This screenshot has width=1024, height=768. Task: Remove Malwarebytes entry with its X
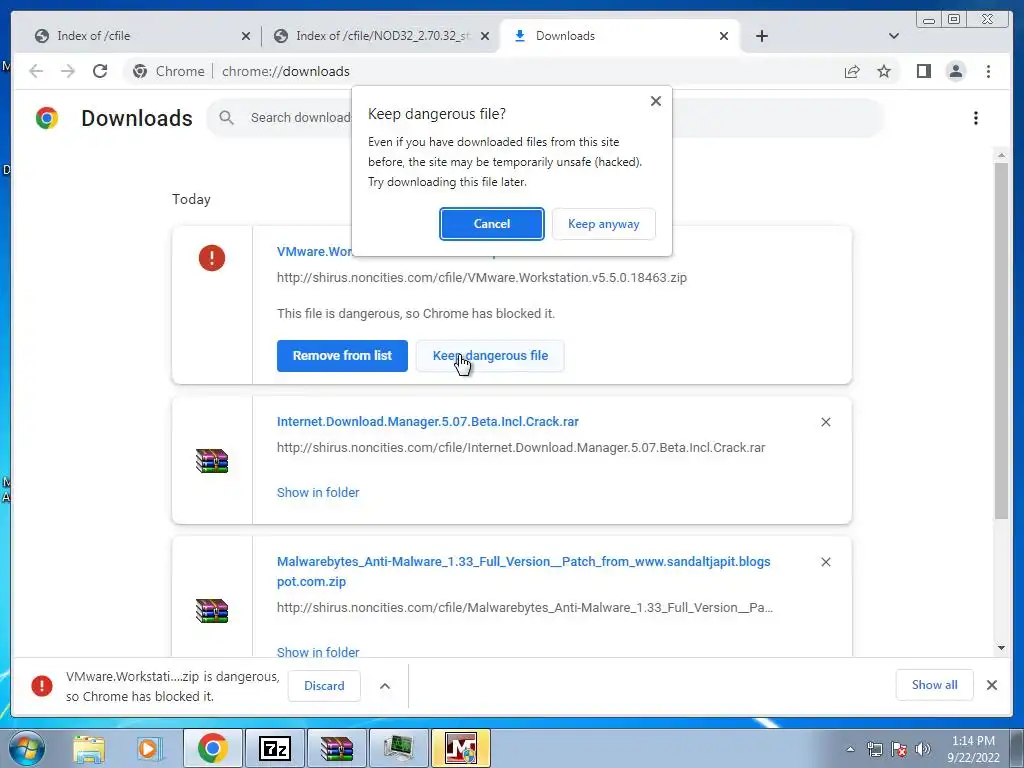click(825, 562)
